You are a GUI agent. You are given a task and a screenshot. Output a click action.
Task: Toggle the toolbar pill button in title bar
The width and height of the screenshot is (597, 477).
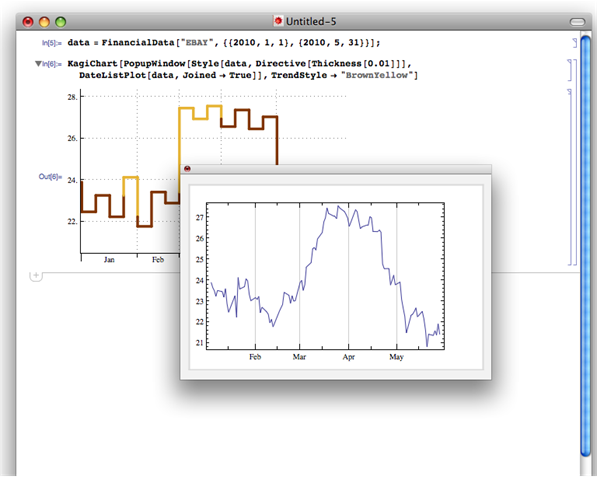[577, 22]
